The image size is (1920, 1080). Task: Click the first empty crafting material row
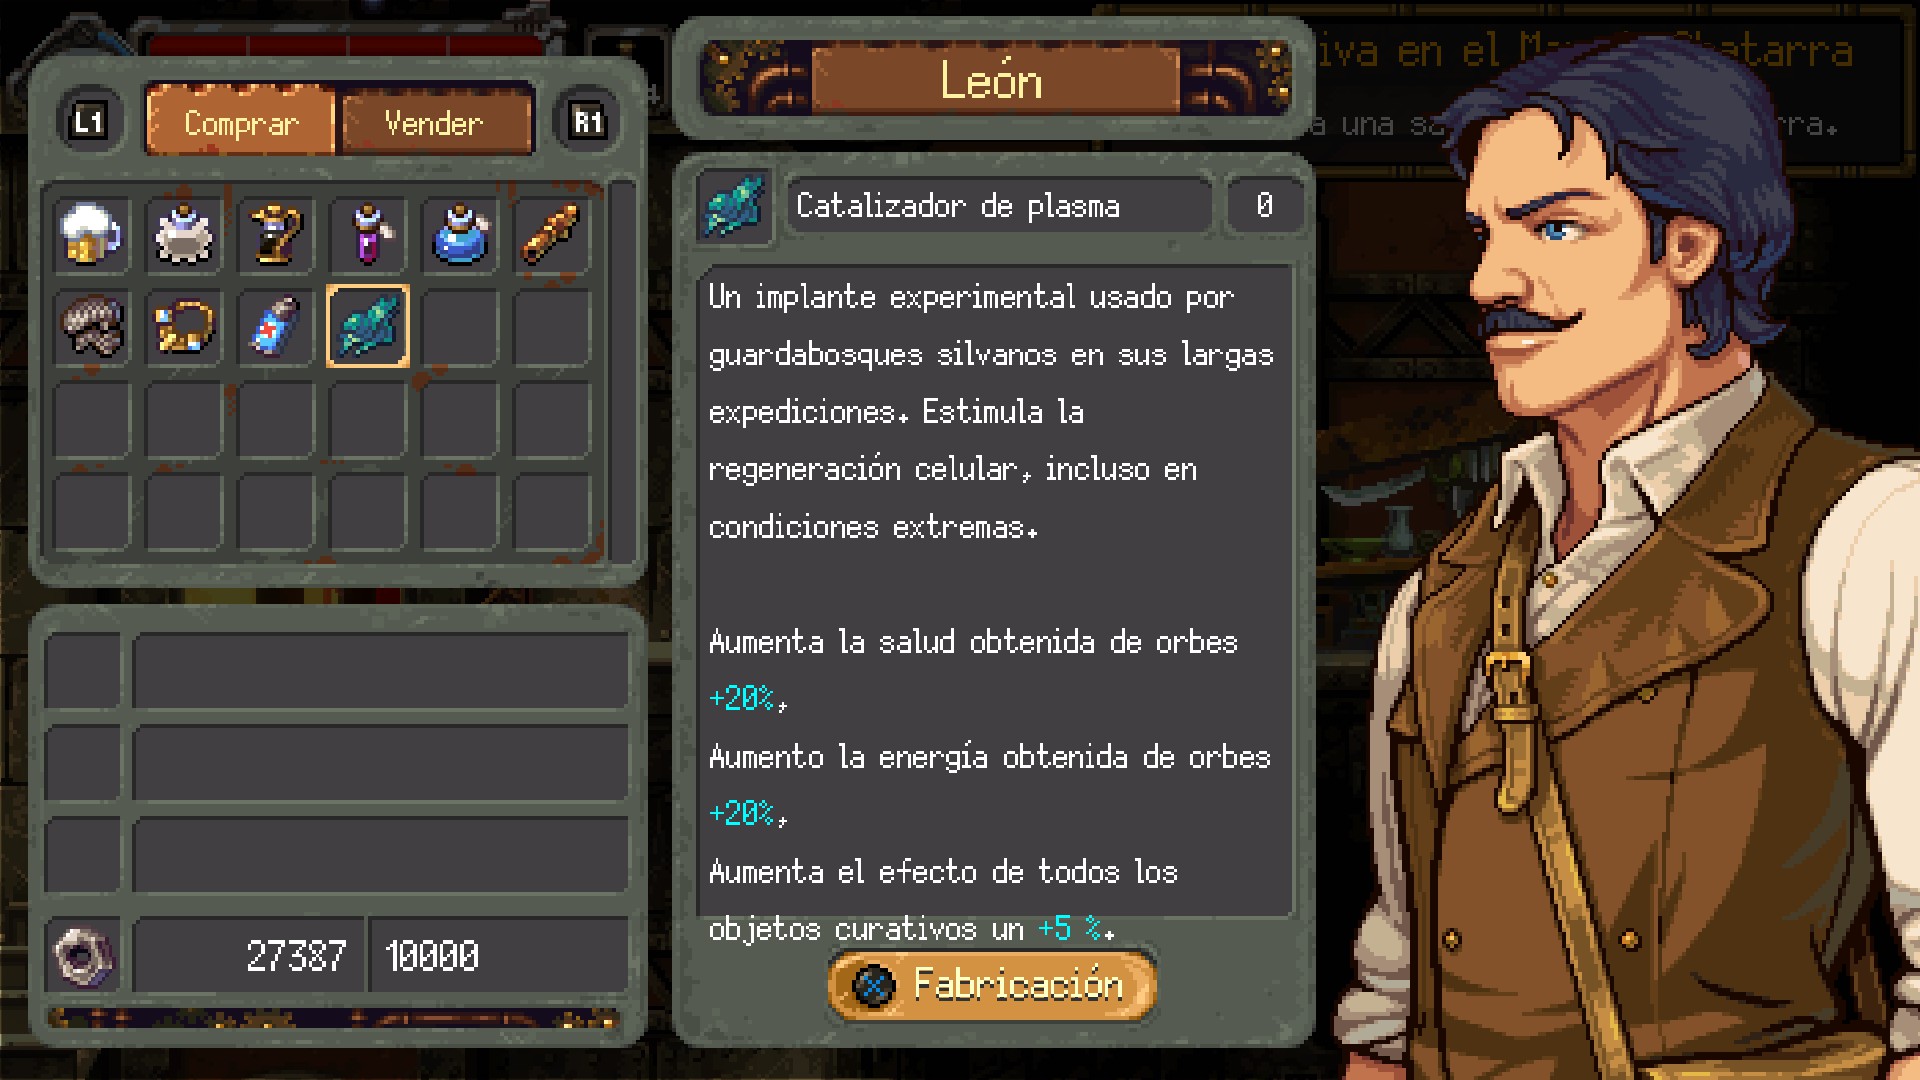[337, 670]
